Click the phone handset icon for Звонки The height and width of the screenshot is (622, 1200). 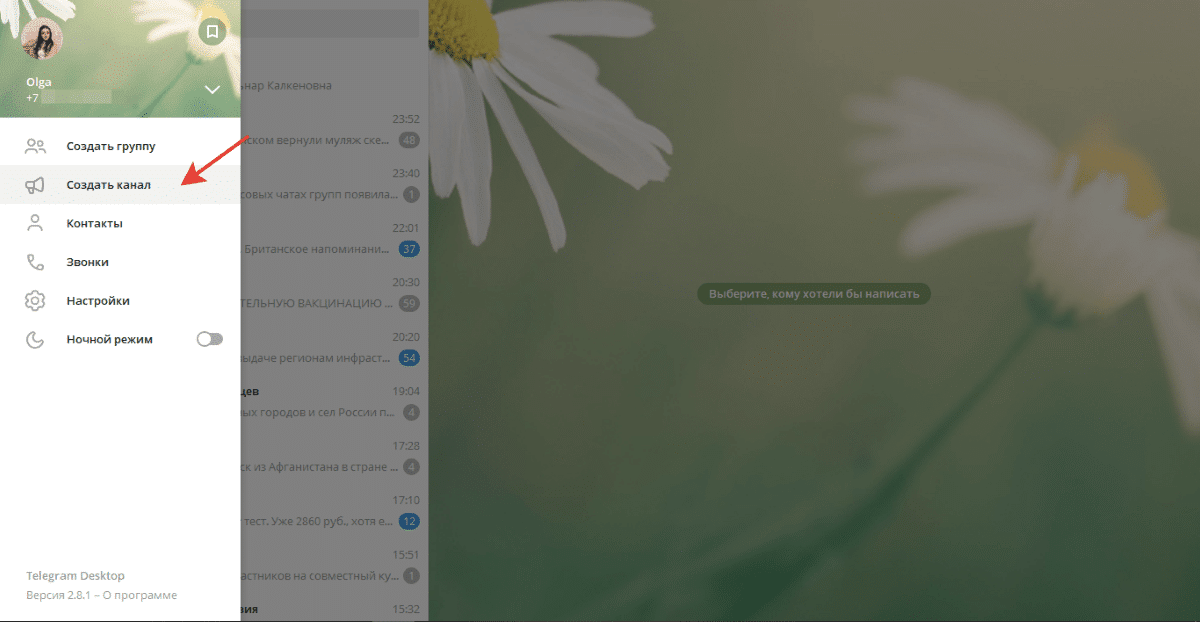point(35,262)
